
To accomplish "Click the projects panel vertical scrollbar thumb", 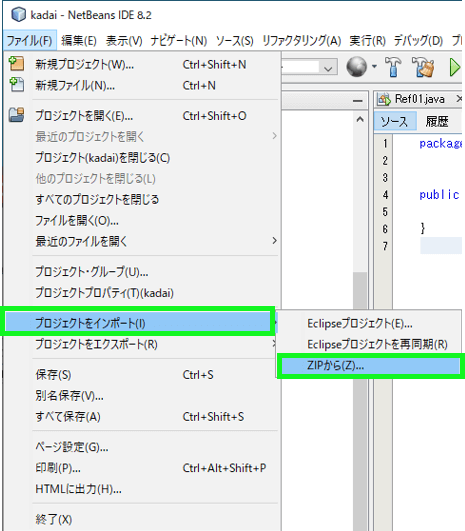I will (x=360, y=400).
